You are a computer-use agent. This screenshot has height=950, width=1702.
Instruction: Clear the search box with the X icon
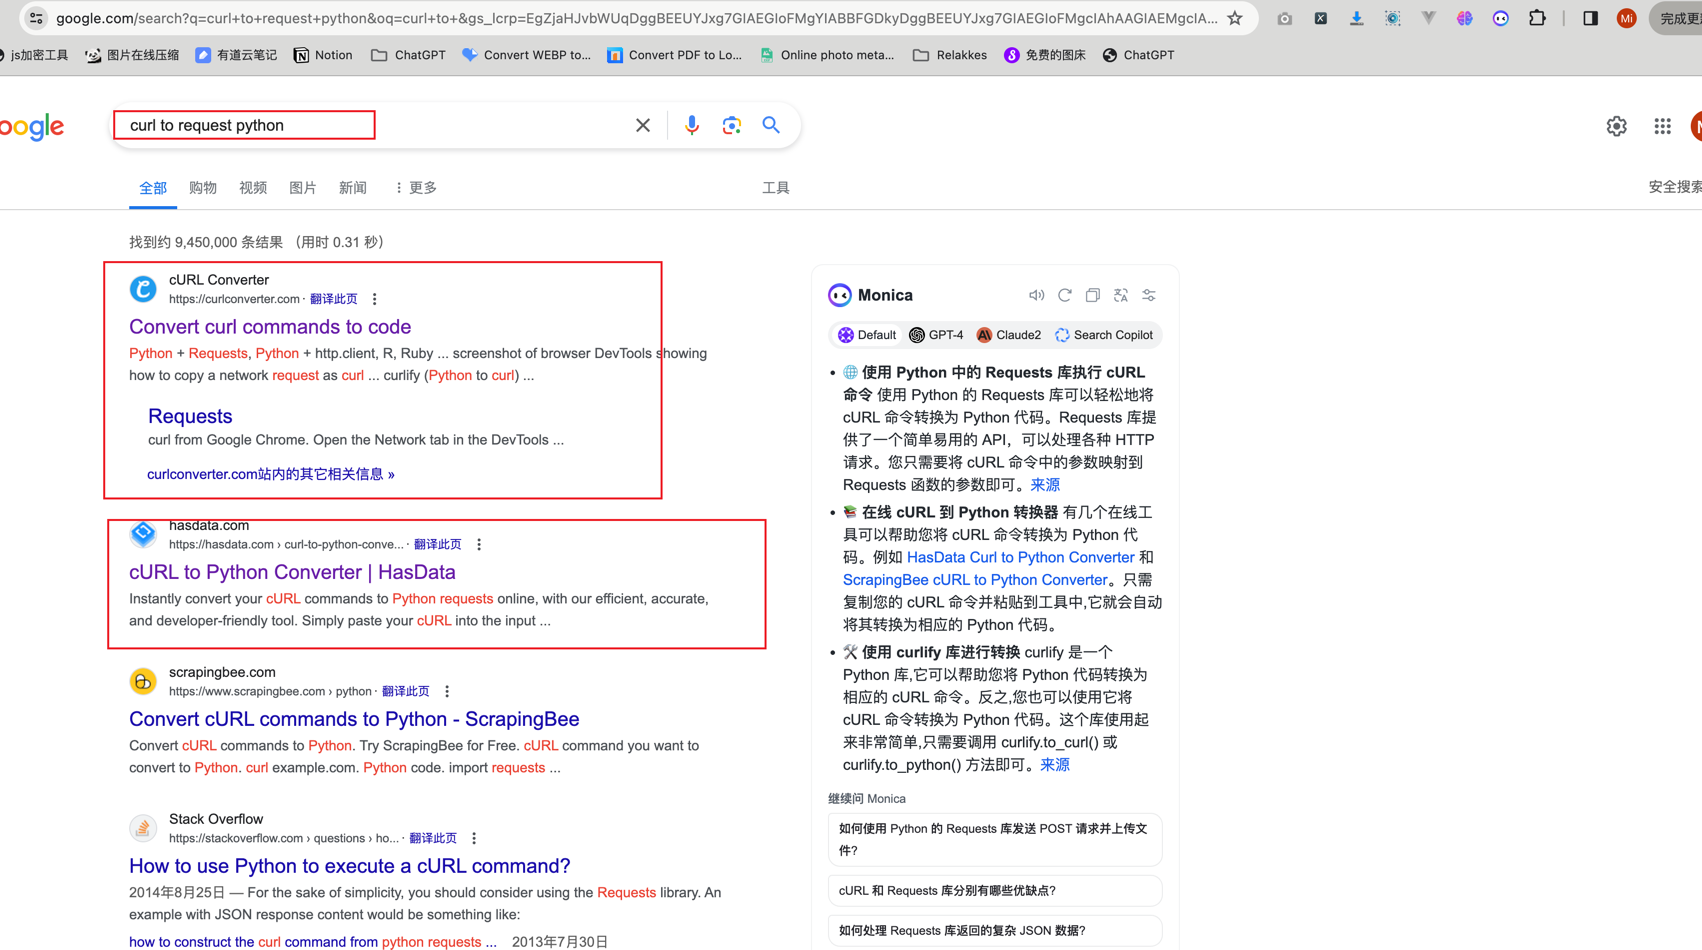643,125
